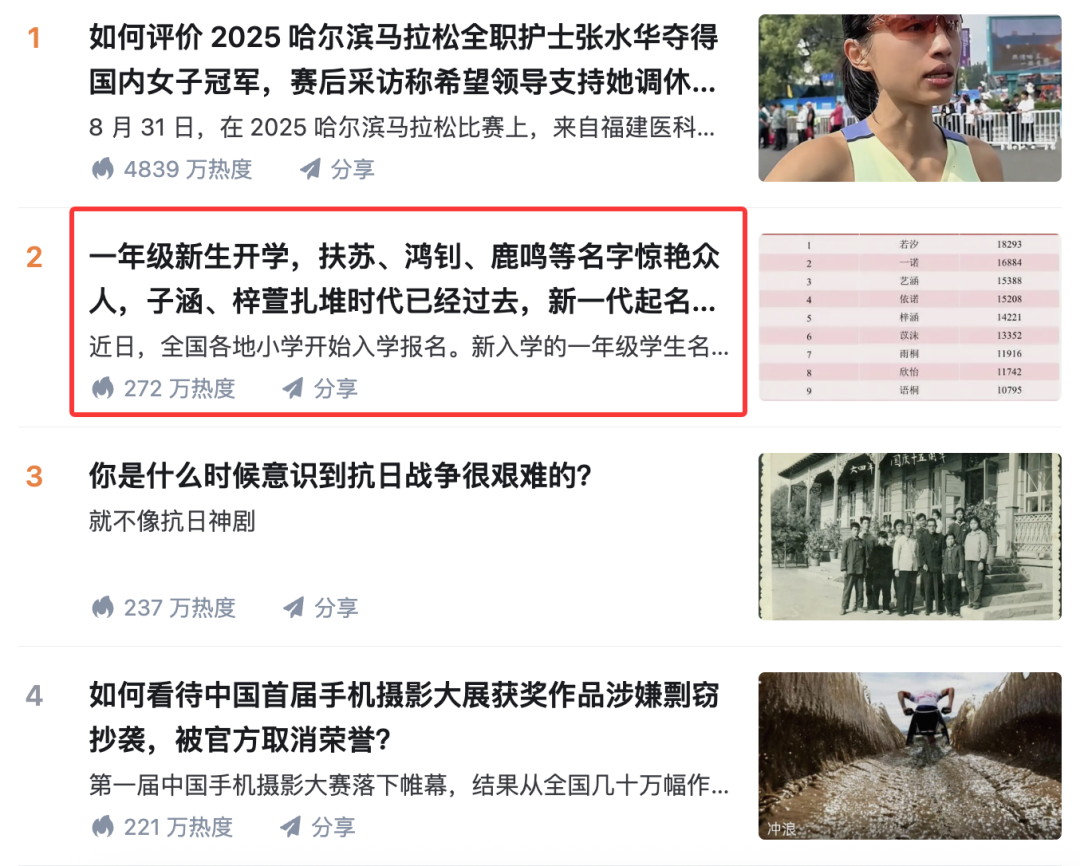Click flame icon beside 272 万热度
Image resolution: width=1080 pixels, height=866 pixels.
click(x=103, y=389)
